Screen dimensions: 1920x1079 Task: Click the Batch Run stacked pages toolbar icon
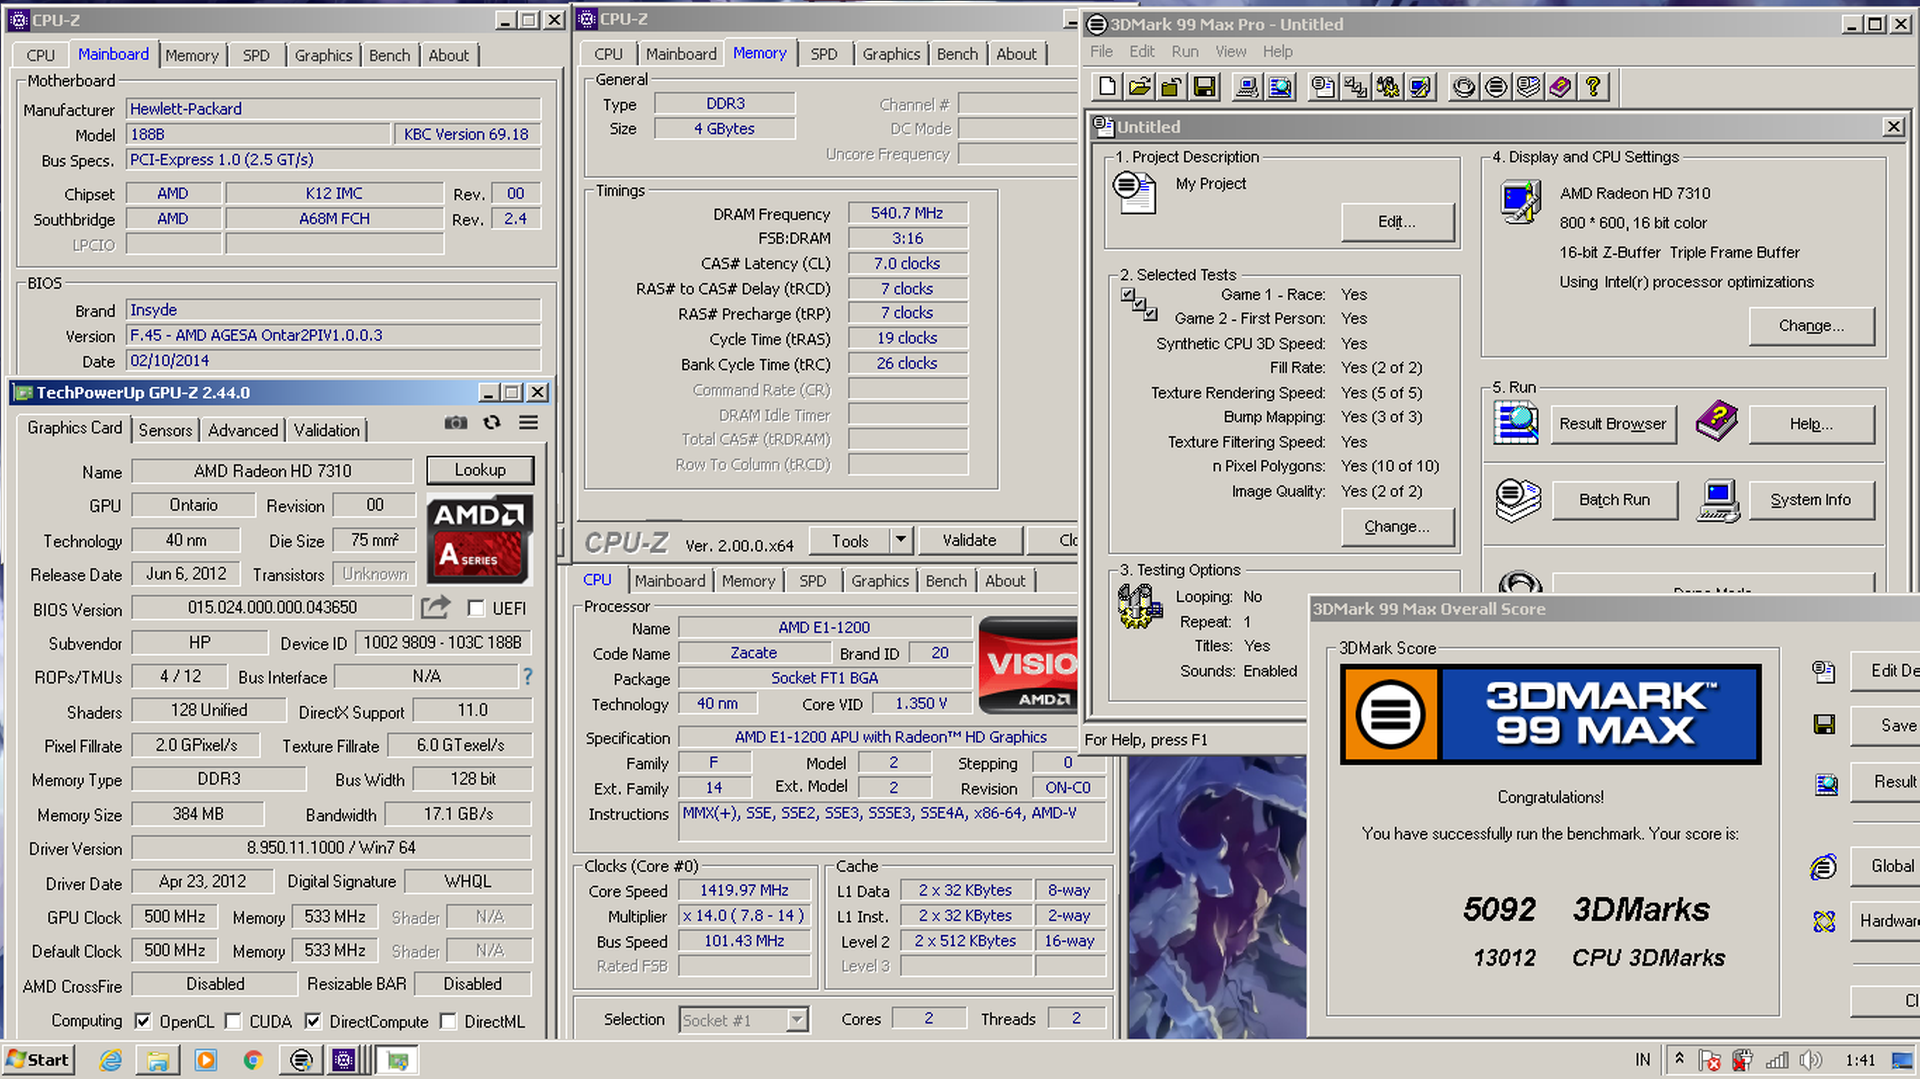tap(1528, 87)
